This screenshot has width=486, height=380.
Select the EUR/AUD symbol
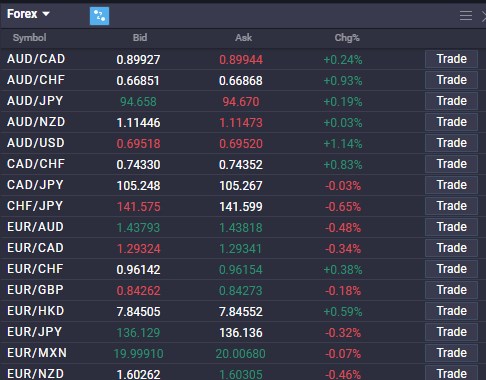(x=35, y=227)
